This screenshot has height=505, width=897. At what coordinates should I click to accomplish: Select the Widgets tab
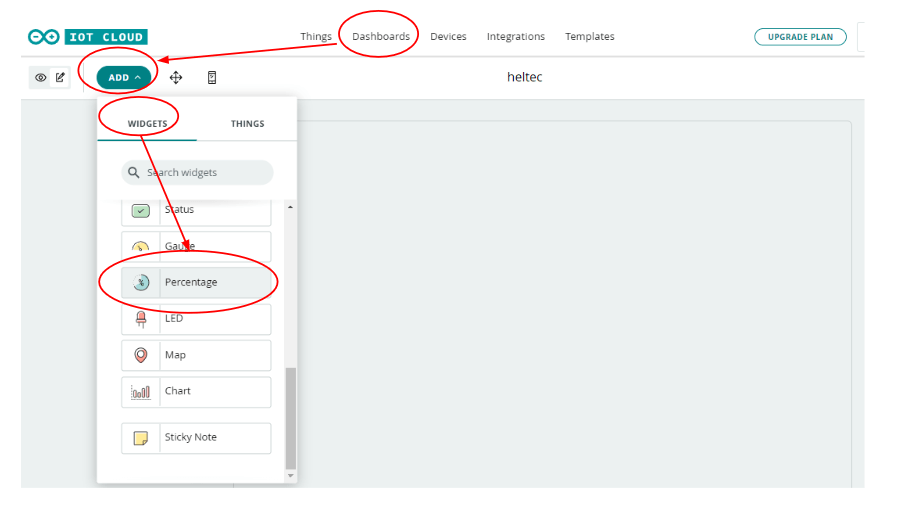147,124
